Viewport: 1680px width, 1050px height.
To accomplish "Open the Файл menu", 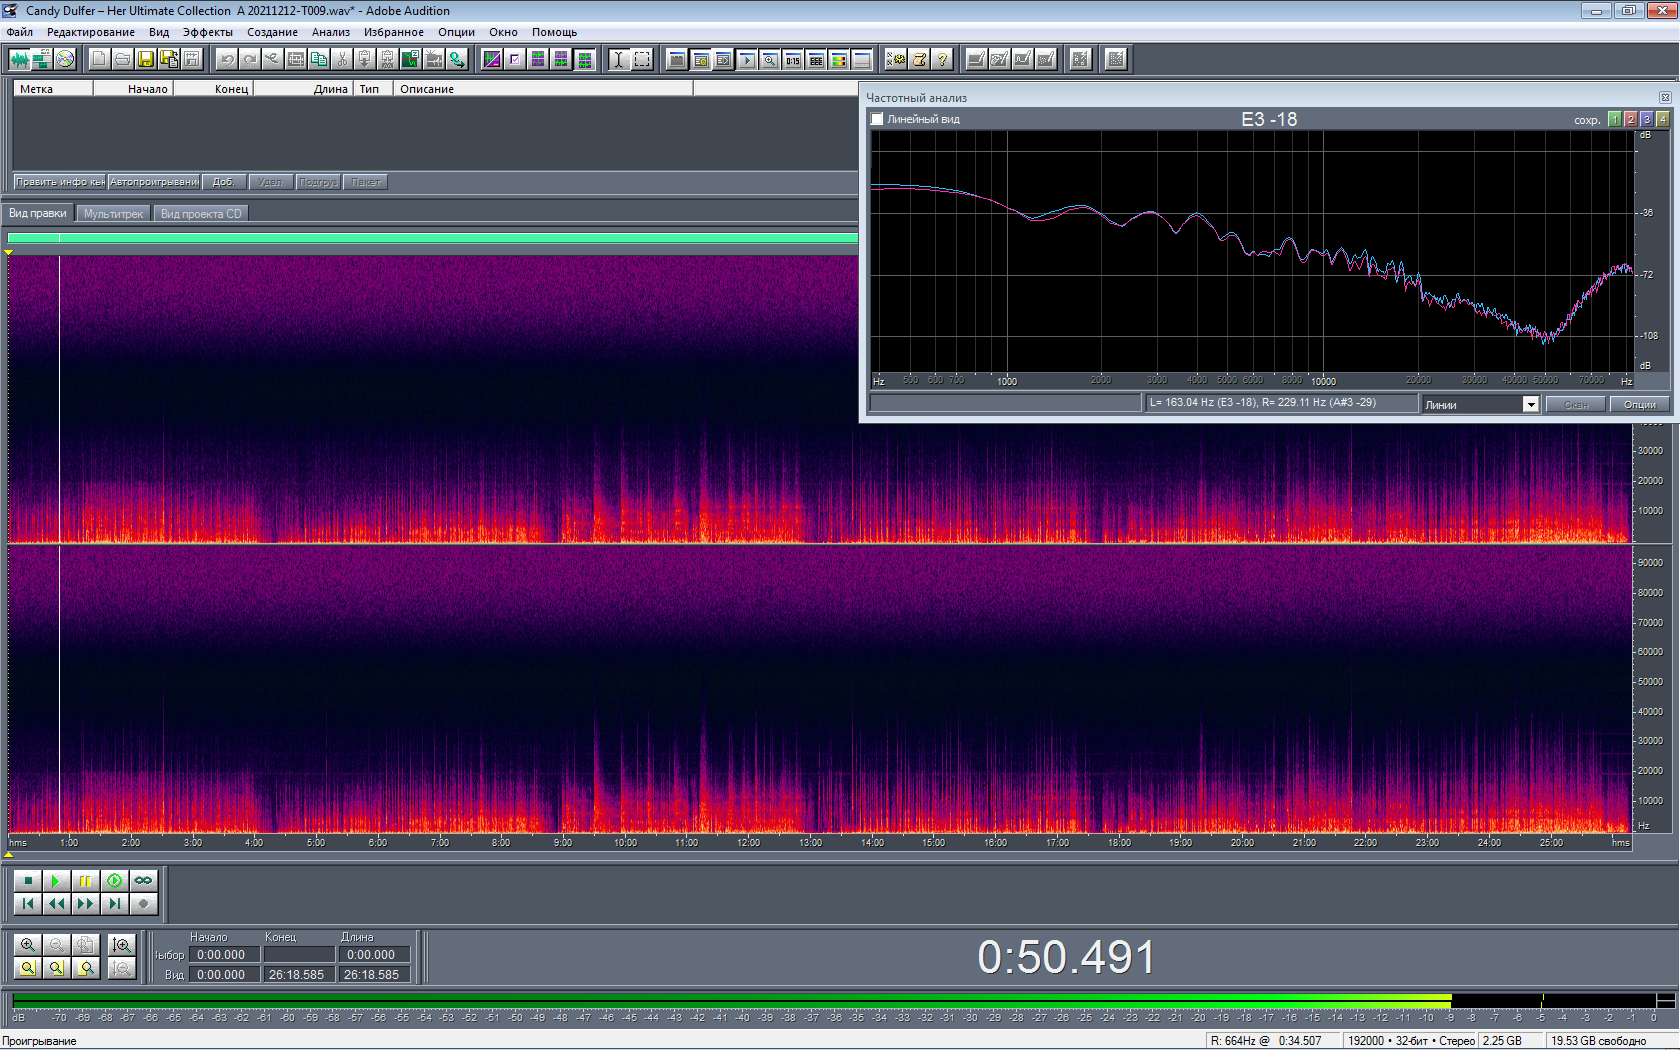I will 20,32.
